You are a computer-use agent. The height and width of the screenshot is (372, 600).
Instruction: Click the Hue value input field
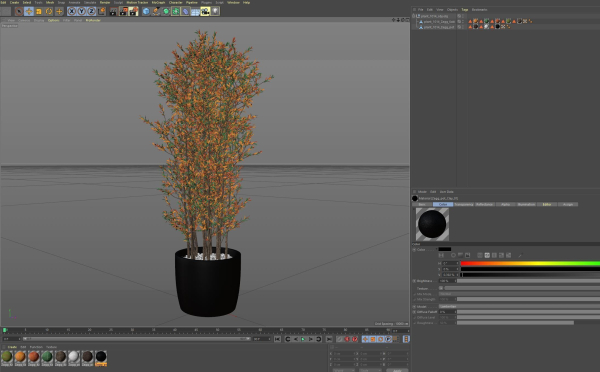(x=450, y=263)
